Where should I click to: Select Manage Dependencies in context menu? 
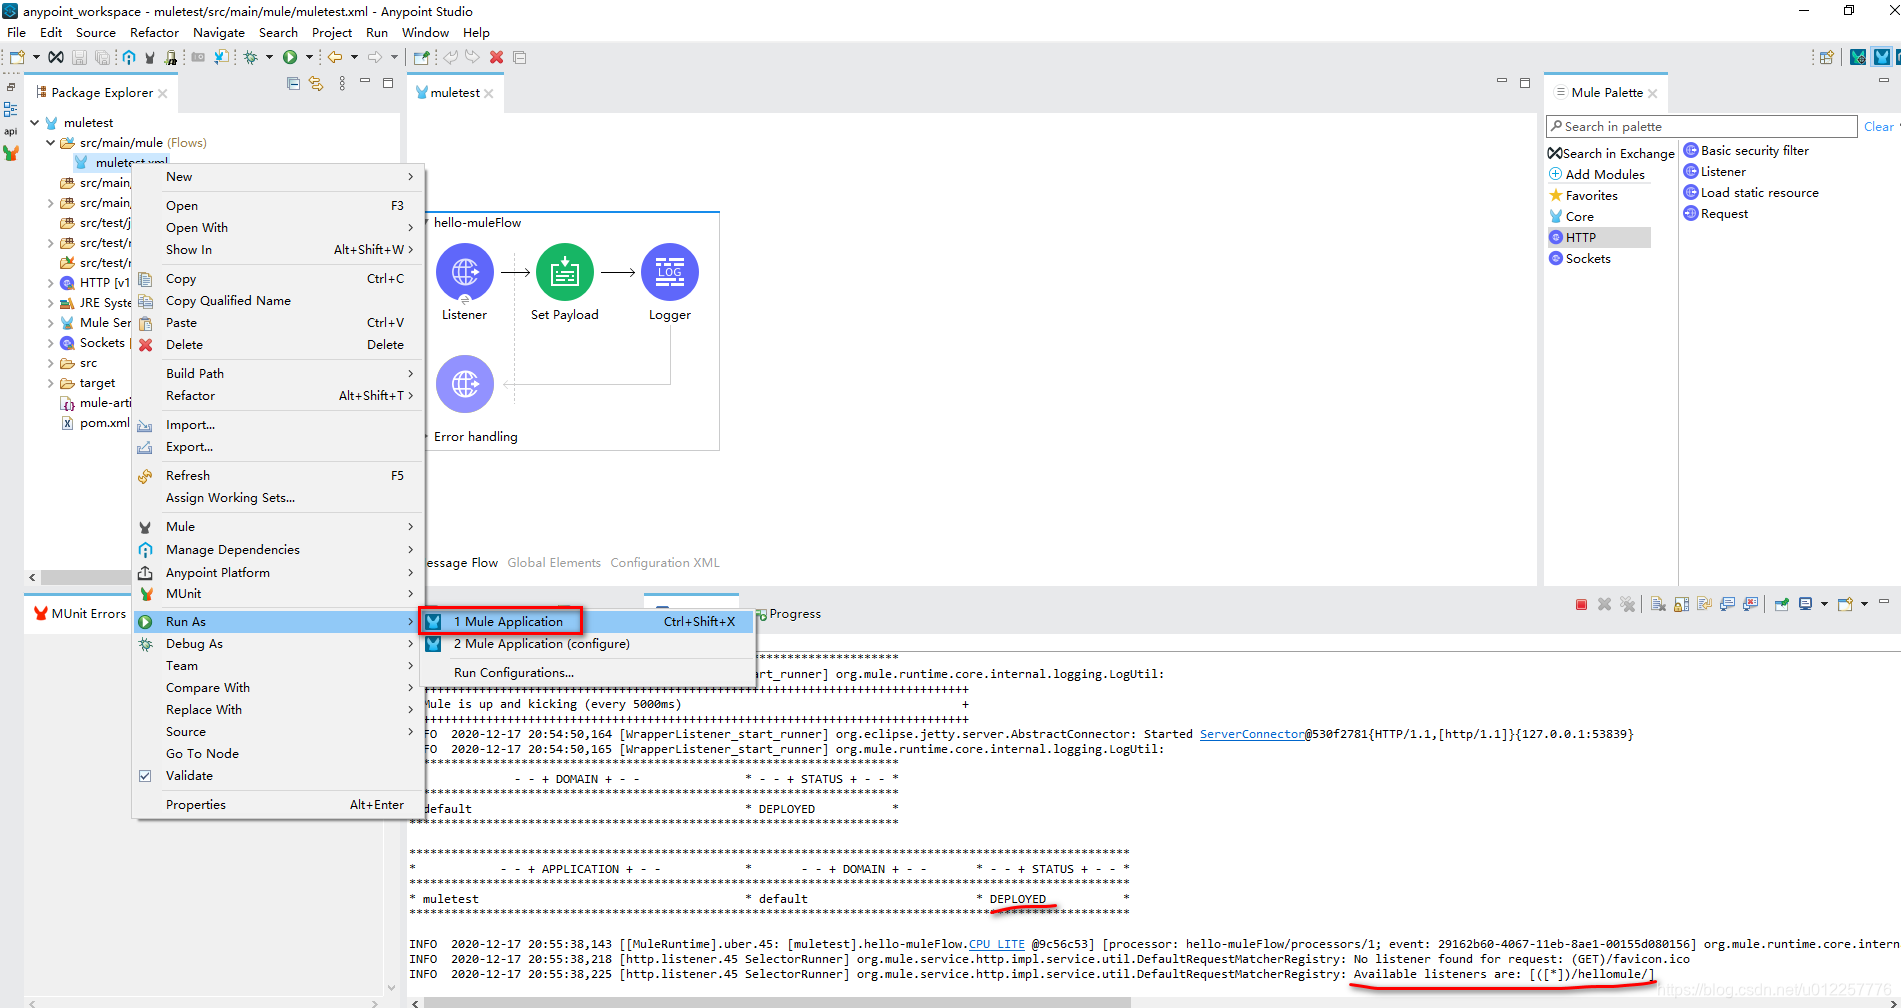[278, 550]
